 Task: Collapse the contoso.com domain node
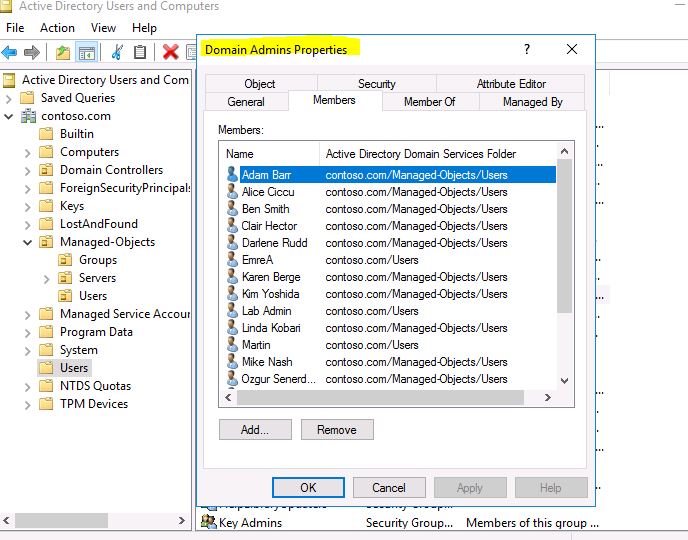coord(9,116)
